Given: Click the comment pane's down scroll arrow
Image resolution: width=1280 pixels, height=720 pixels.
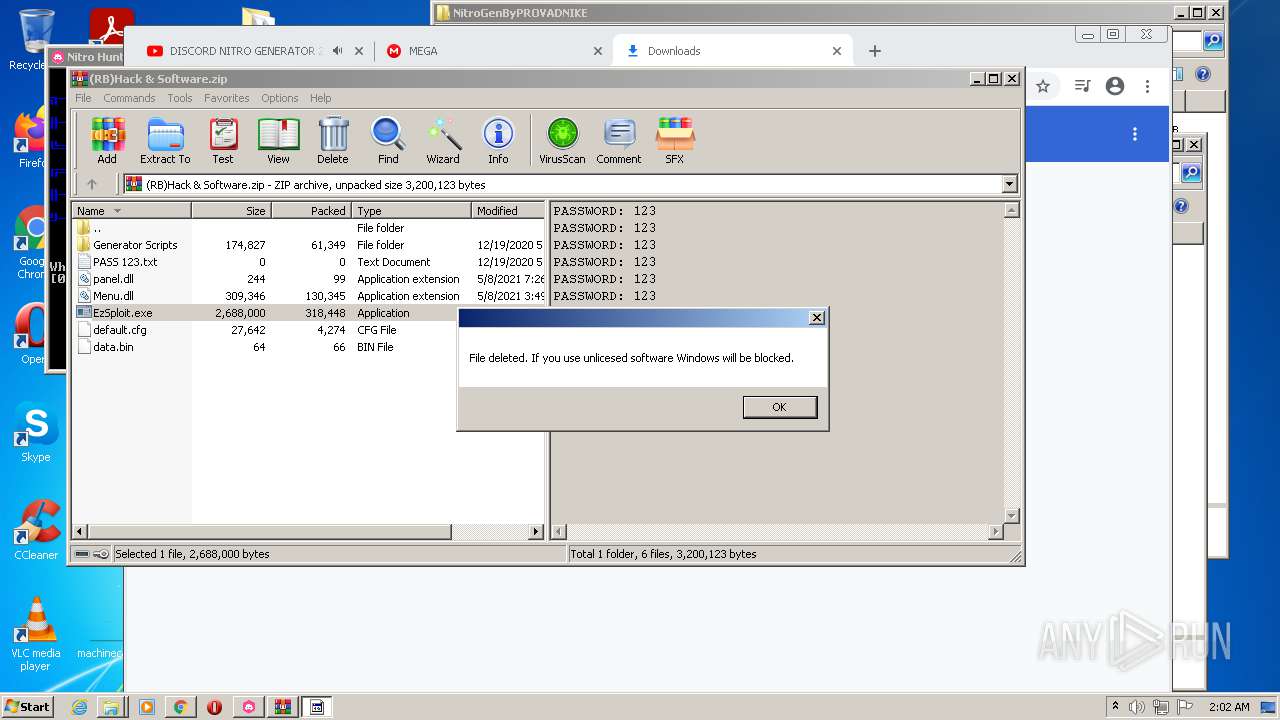Looking at the screenshot, I should [x=1011, y=516].
